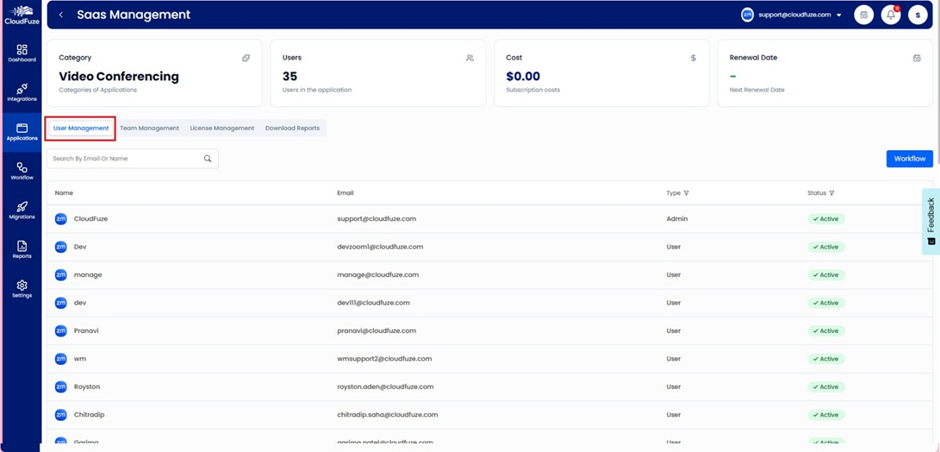Viewport: 940px width, 452px height.
Task: Open Reports from the sidebar
Action: click(x=21, y=249)
